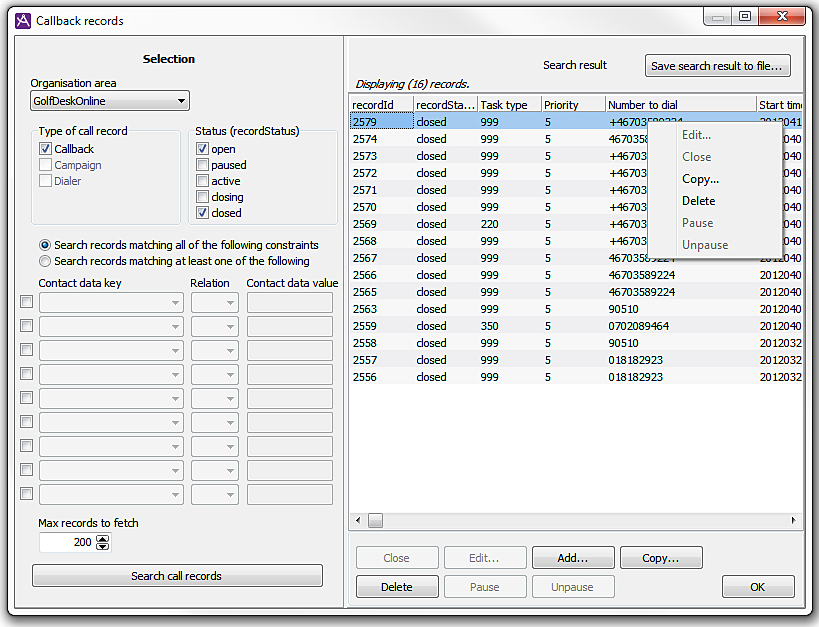Choose Copy... from the context menu
This screenshot has height=627, width=819.
700,179
